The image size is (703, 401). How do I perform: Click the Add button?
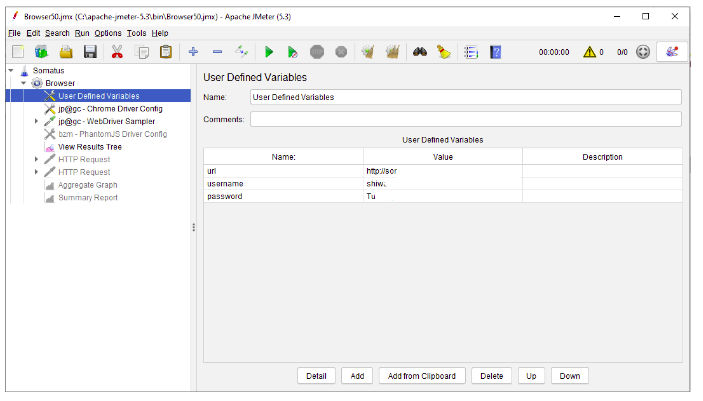pyautogui.click(x=357, y=376)
